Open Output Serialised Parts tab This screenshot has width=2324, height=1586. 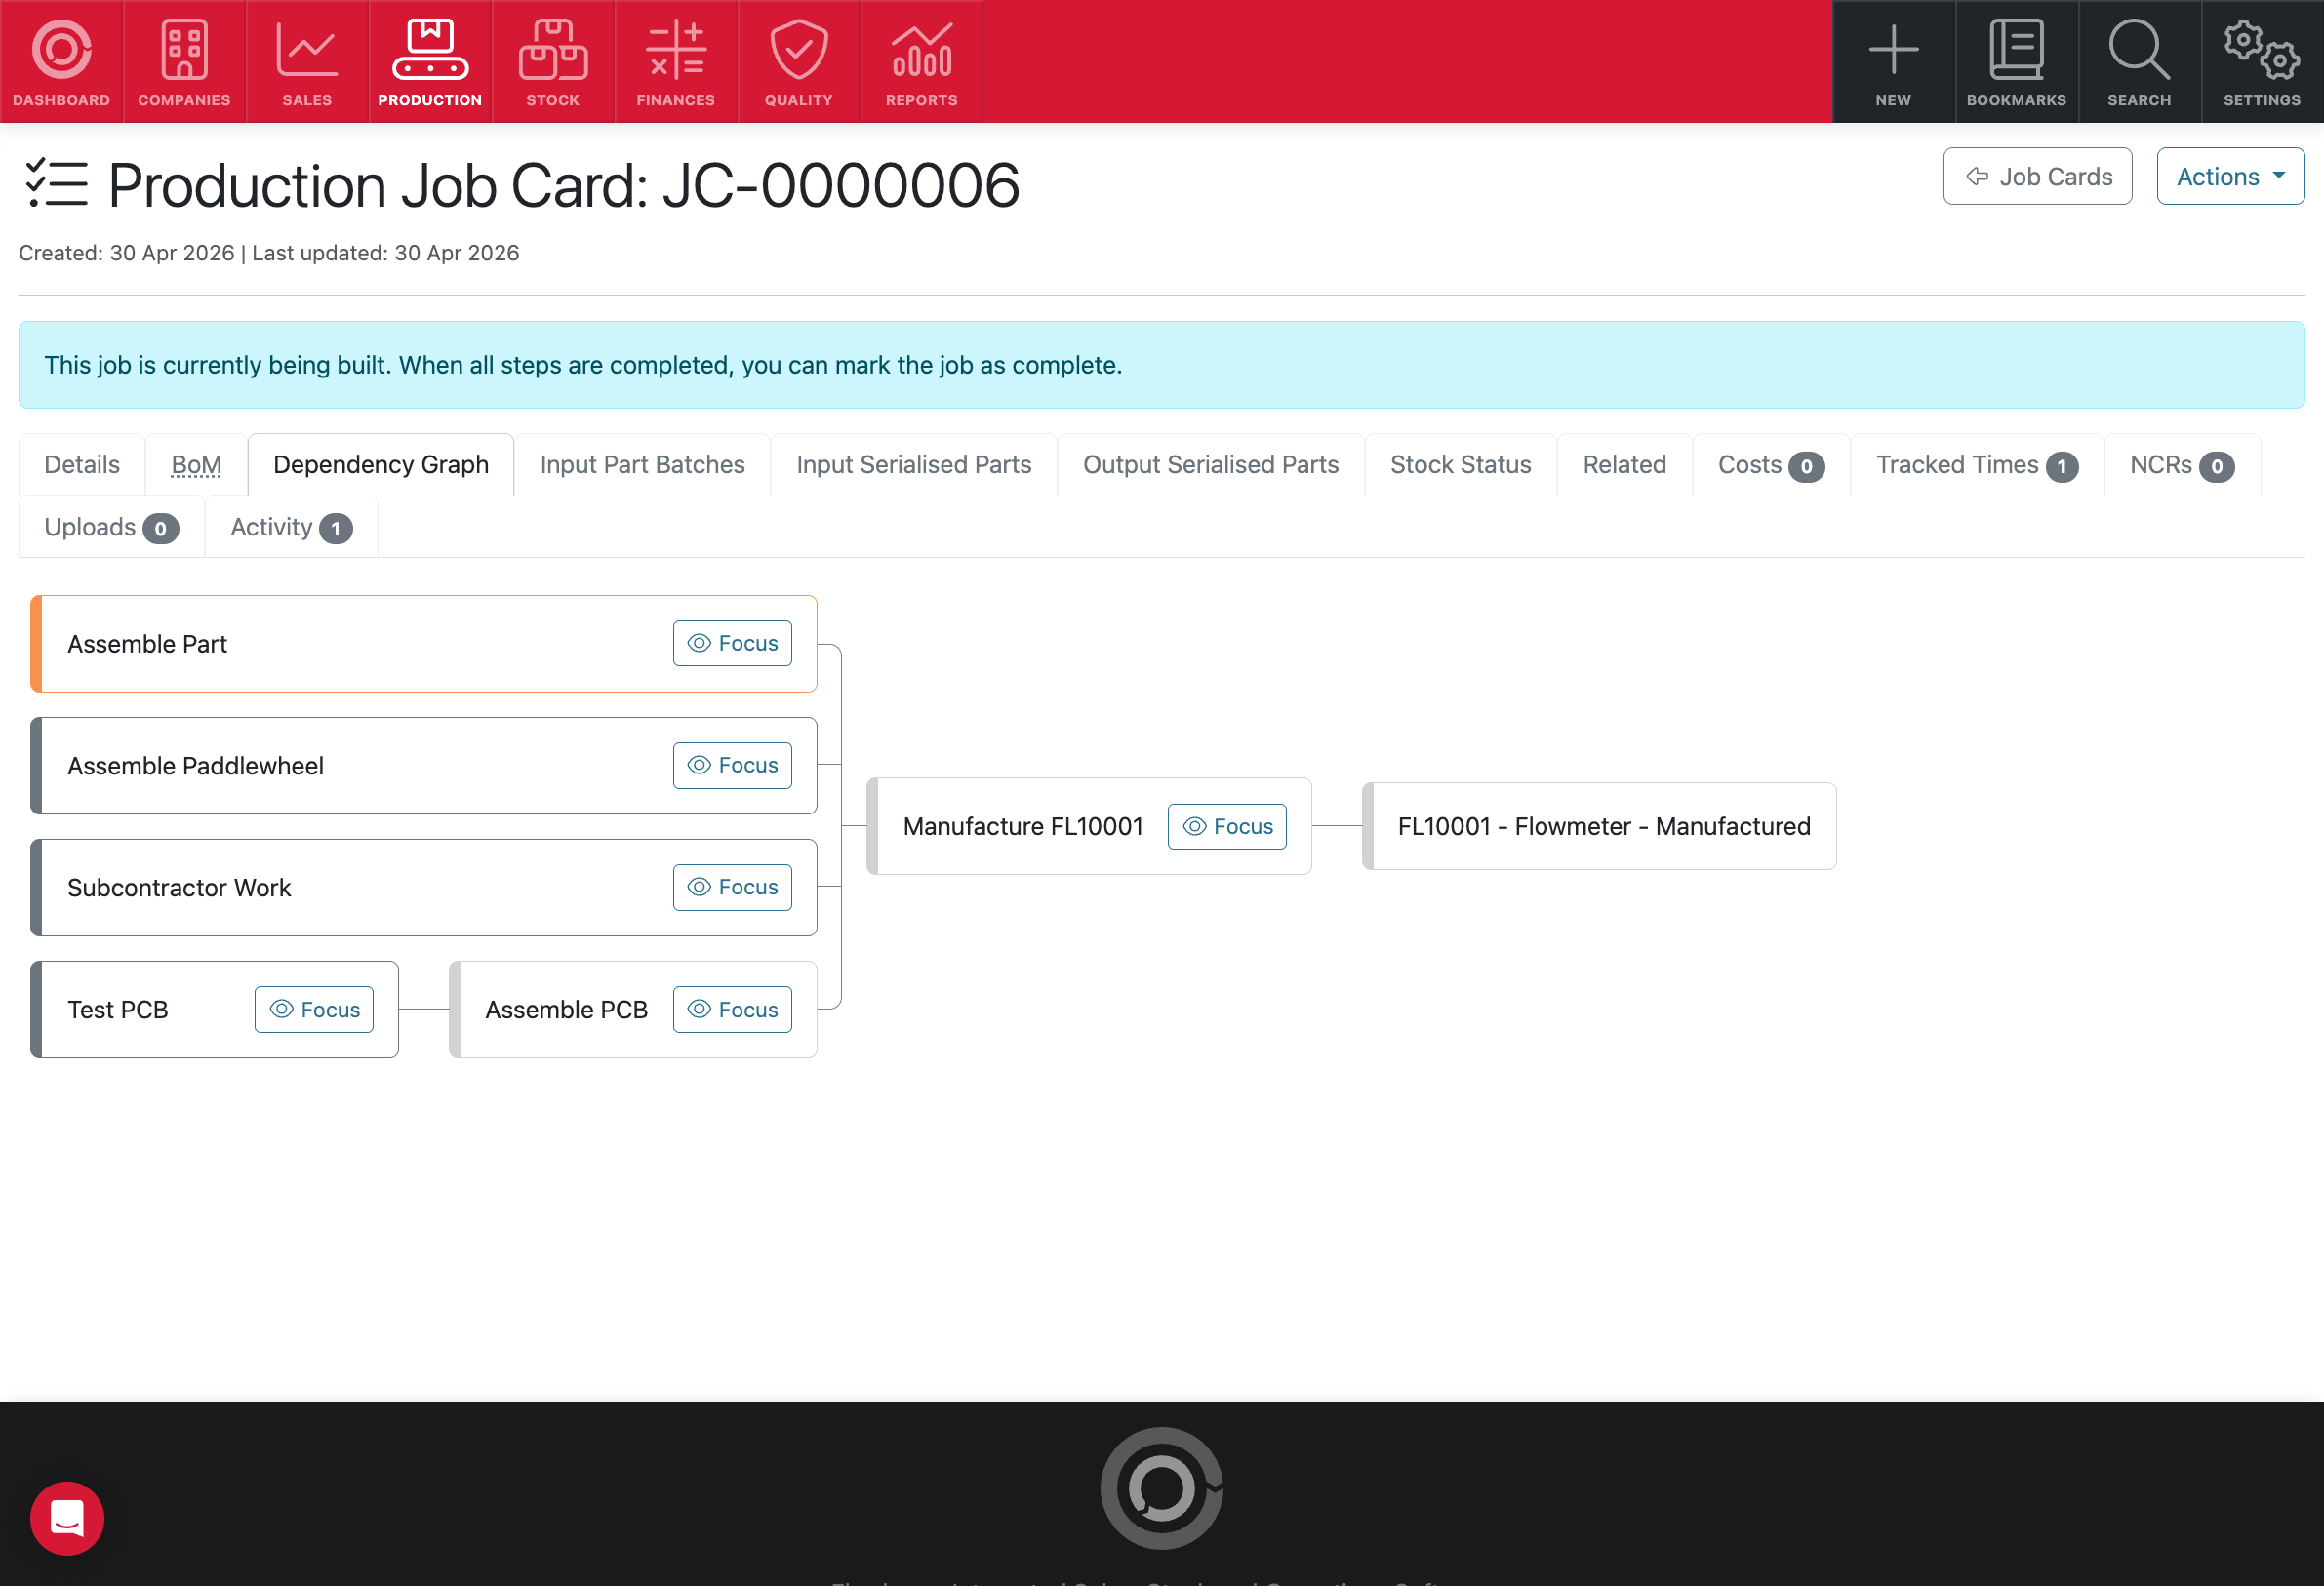pos(1210,465)
